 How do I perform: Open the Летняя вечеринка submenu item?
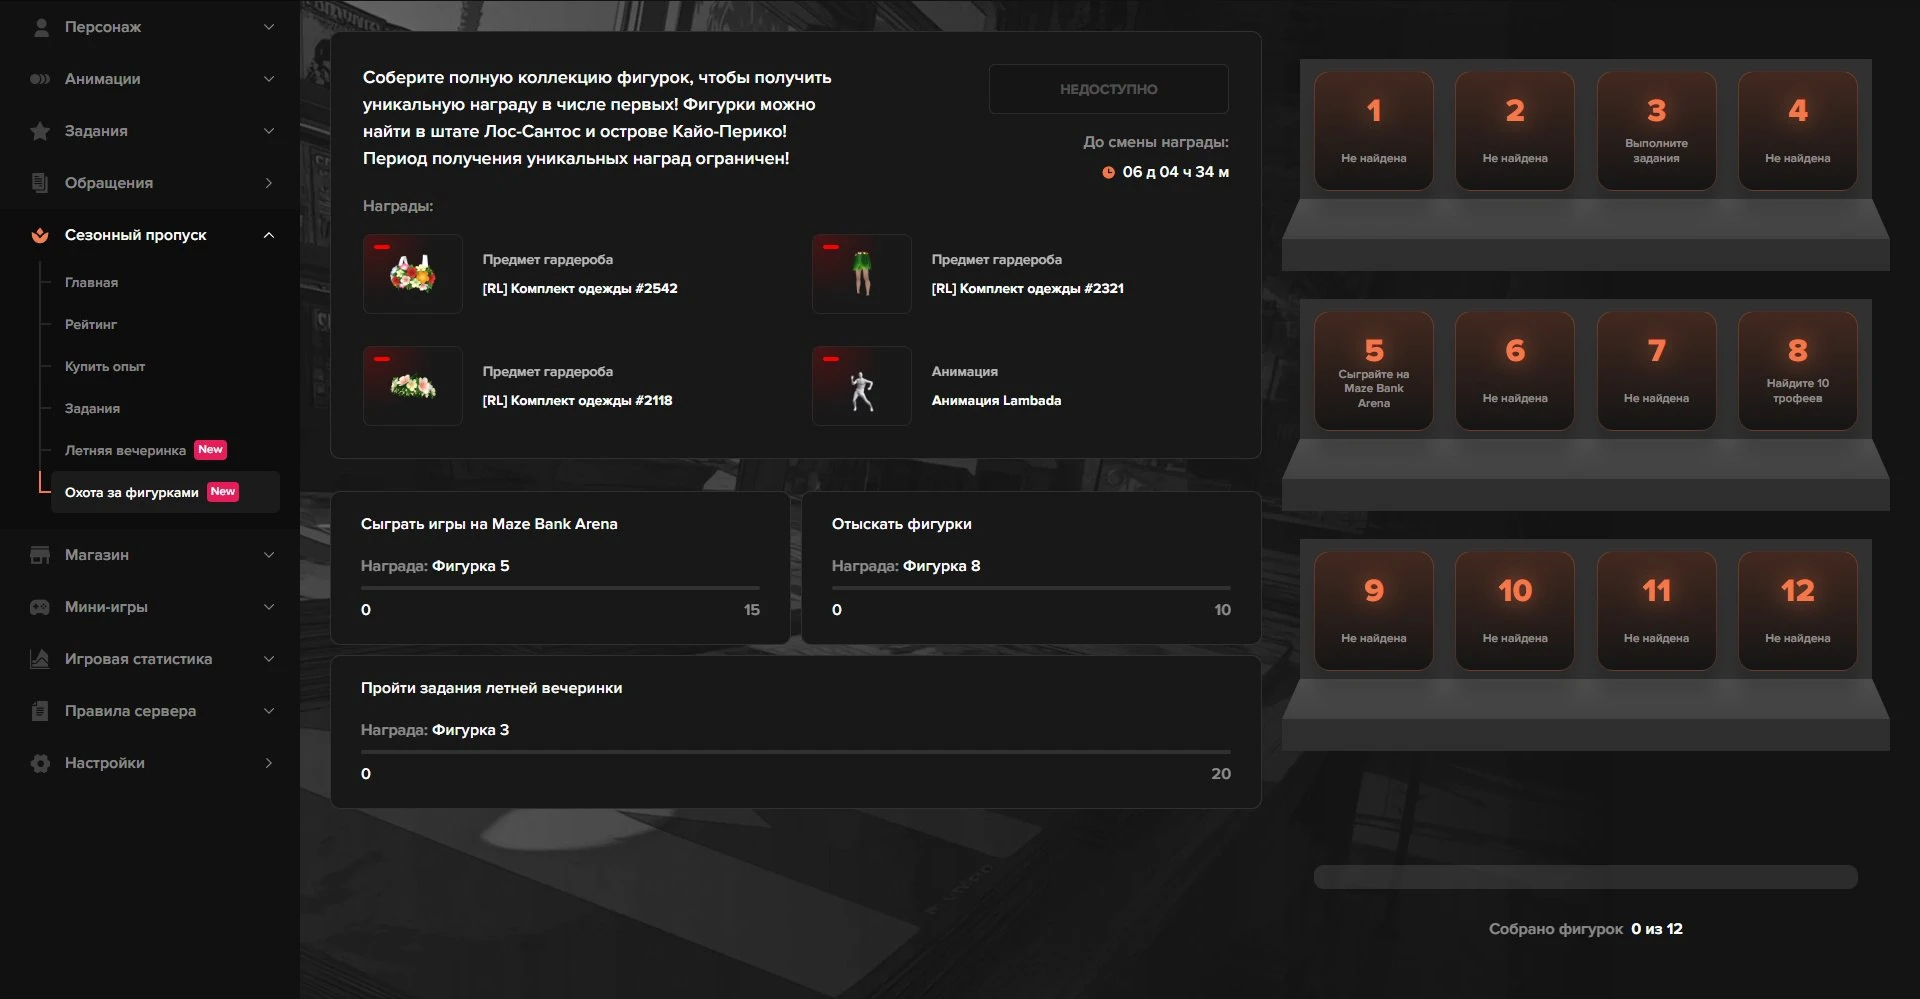coord(125,451)
